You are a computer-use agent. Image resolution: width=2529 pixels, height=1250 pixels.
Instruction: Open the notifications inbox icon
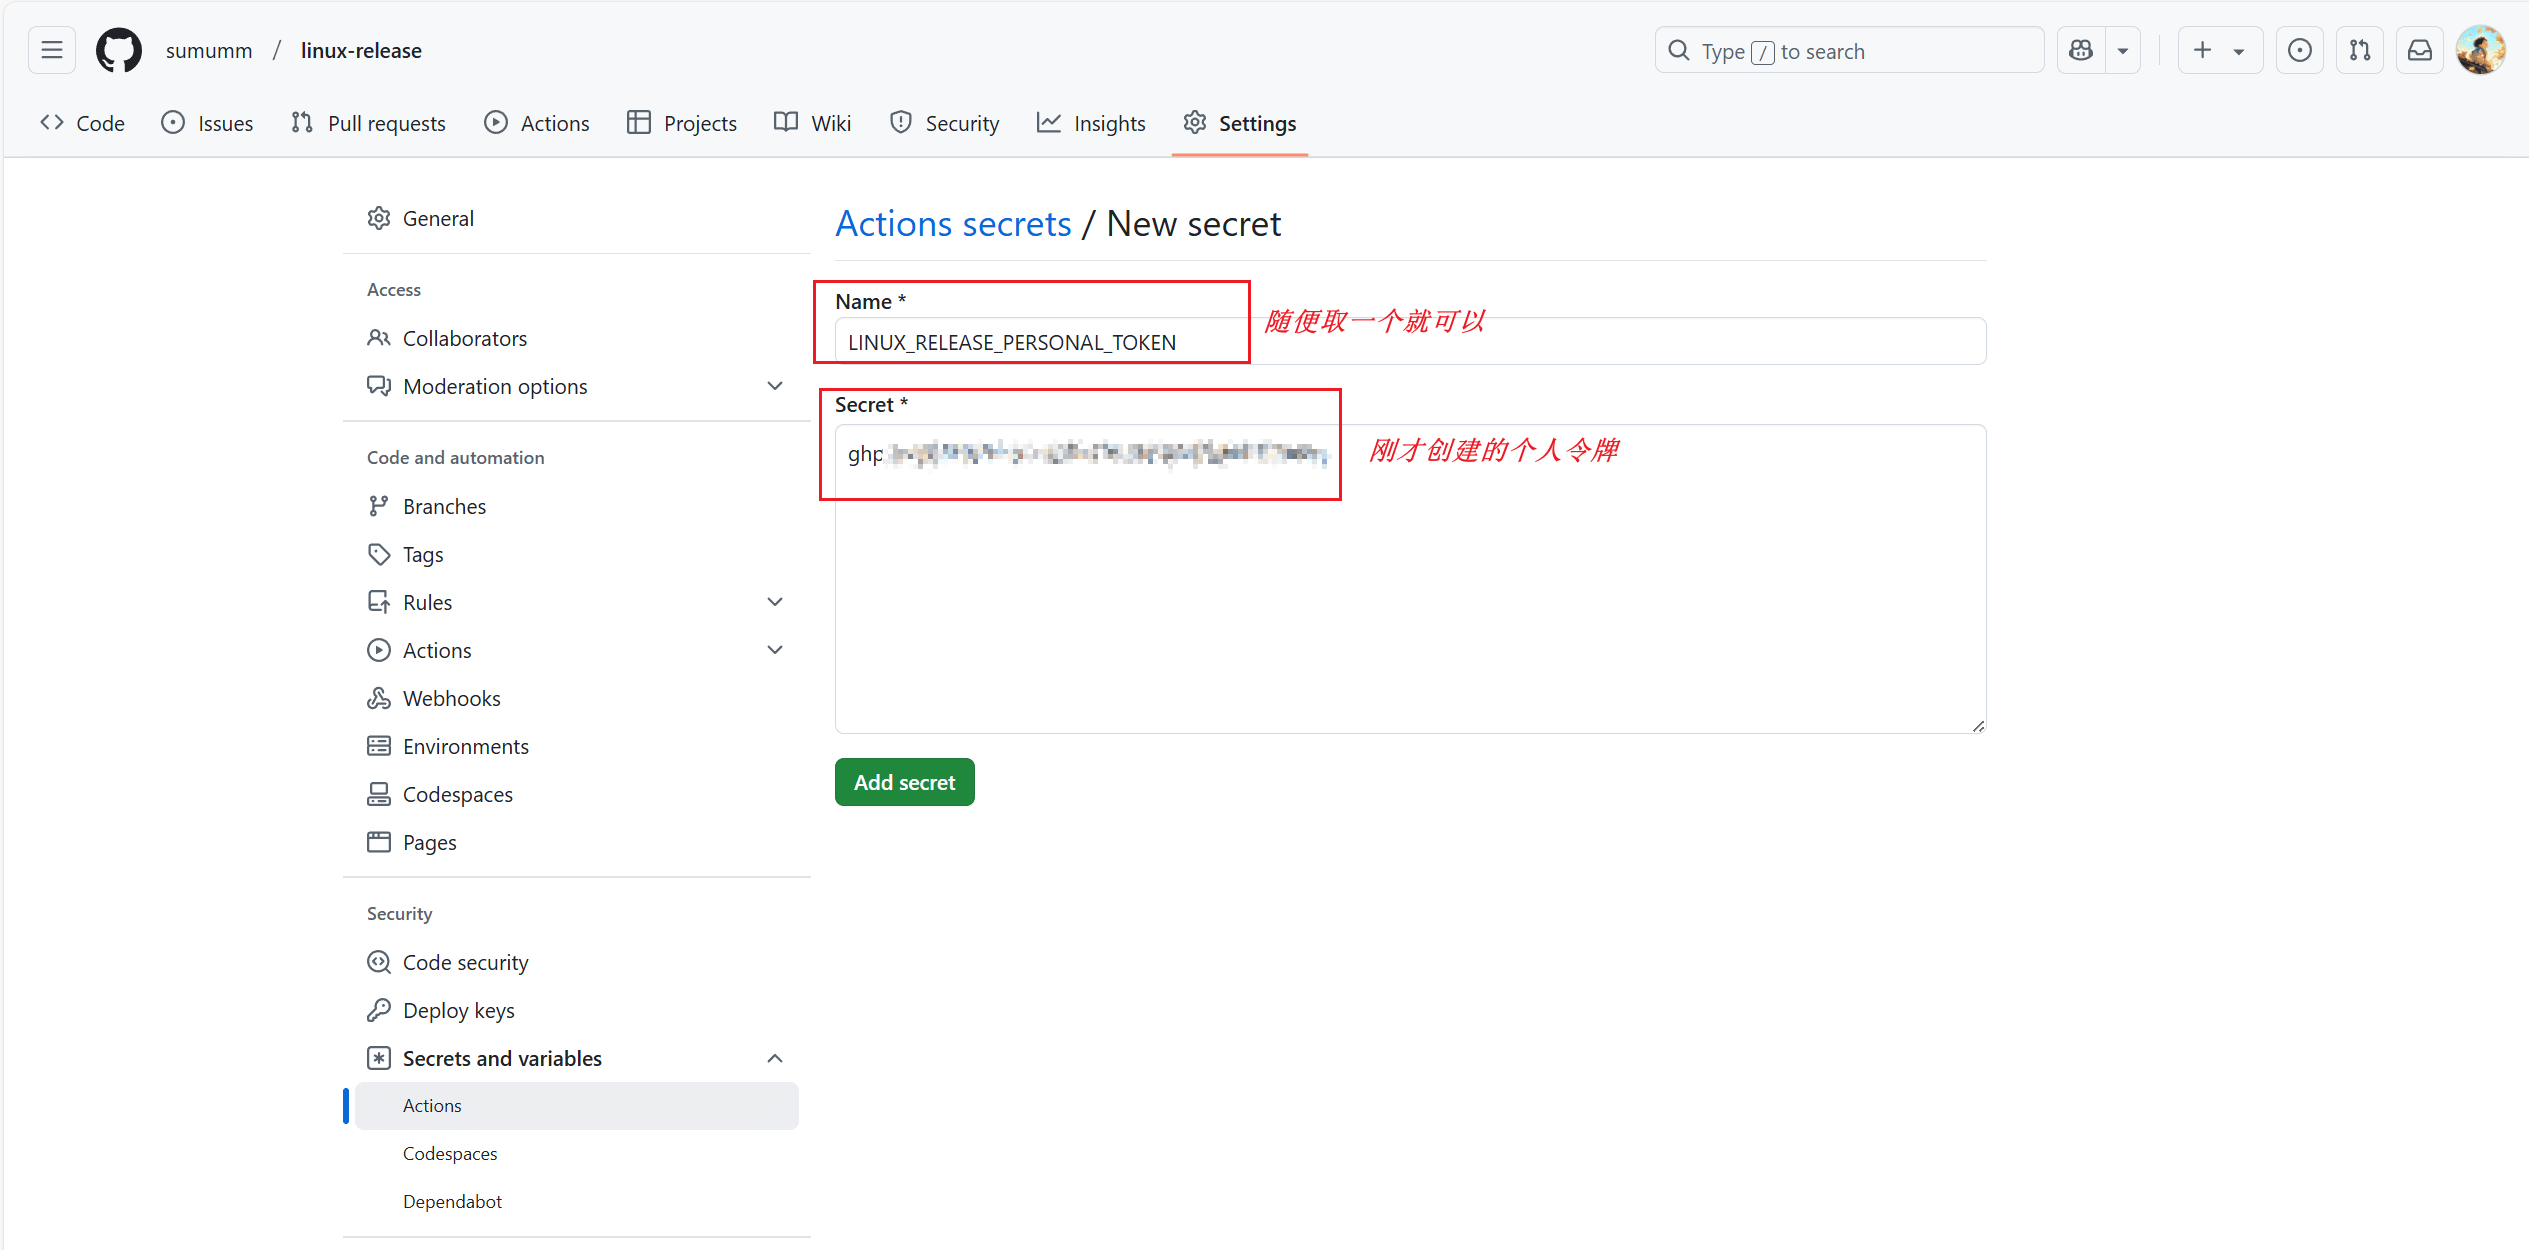coord(2419,51)
